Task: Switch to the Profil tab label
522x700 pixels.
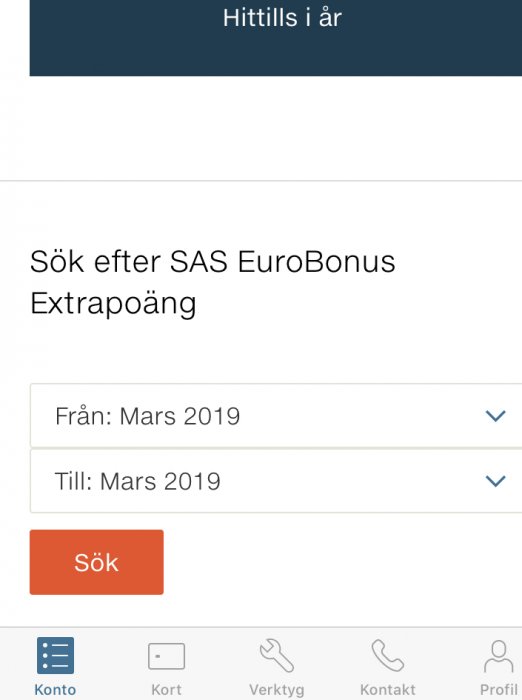Action: tap(498, 689)
